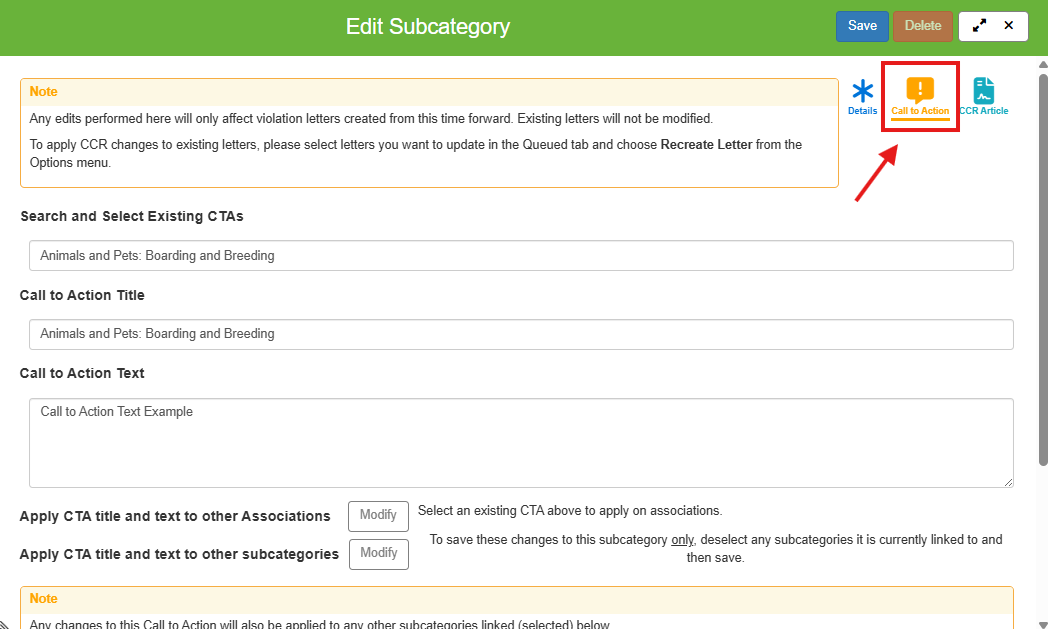Image resolution: width=1048 pixels, height=629 pixels.
Task: Close the Edit Subcategory dialog with X
Action: pyautogui.click(x=1009, y=26)
